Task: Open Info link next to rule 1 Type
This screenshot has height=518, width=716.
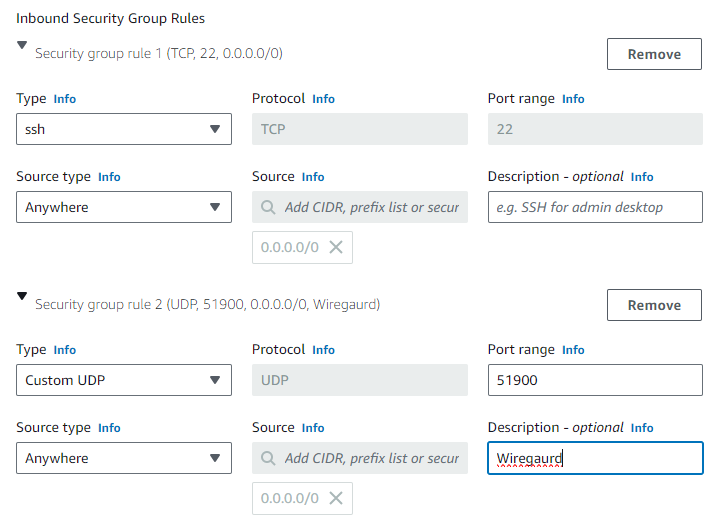Action: 64,99
